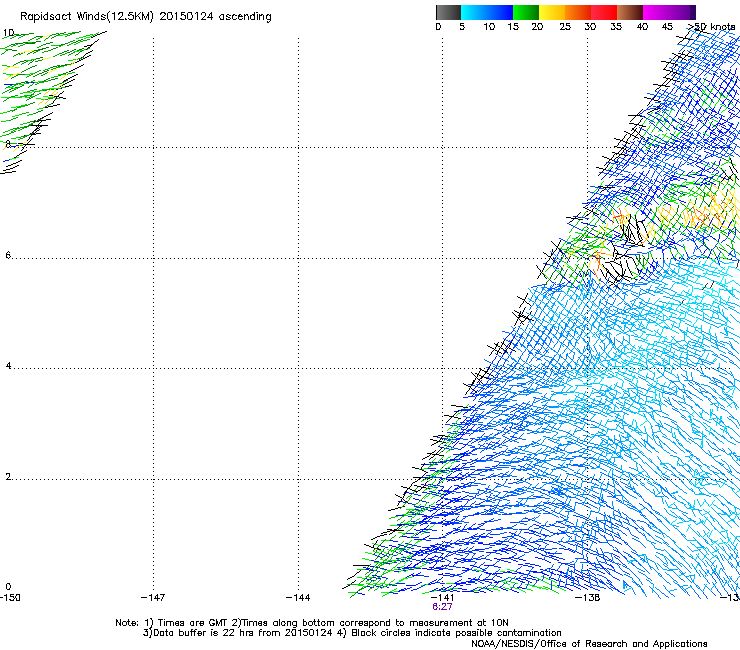The image size is (740, 650).
Task: Click the latitude '4' axis label
Action: [x=8, y=365]
